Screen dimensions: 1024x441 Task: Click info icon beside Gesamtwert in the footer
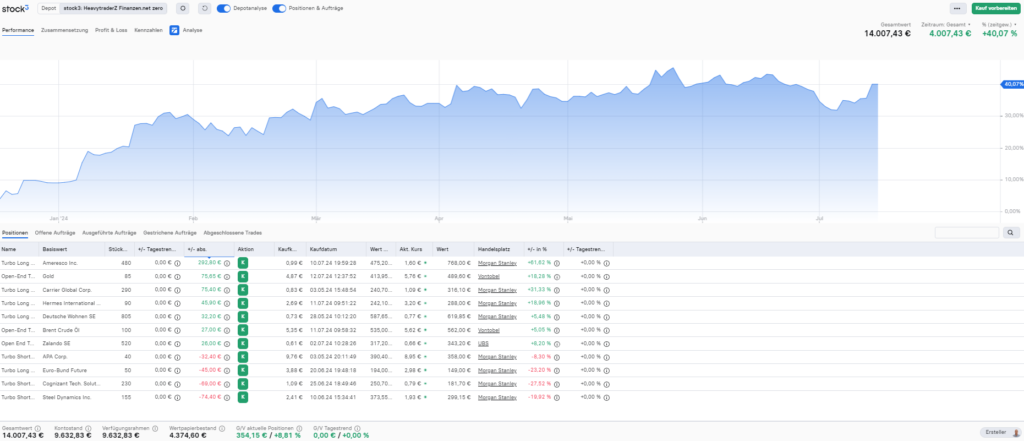pyautogui.click(x=37, y=429)
